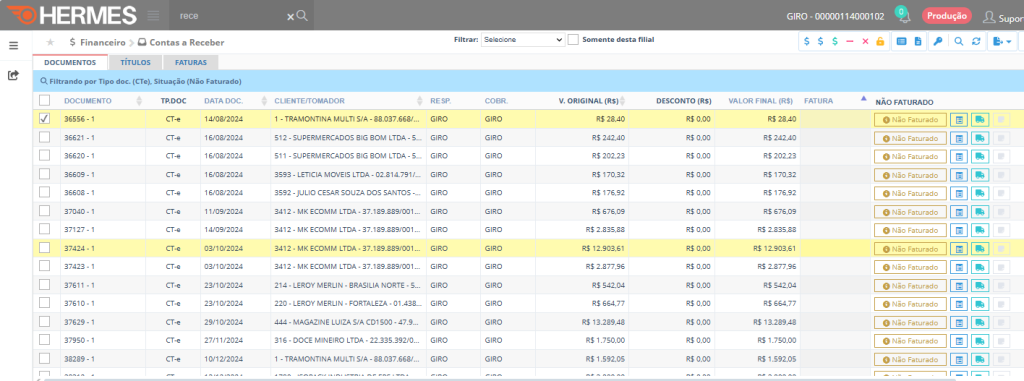Click the TP.DOC column header
The height and width of the screenshot is (381, 1024).
173,101
